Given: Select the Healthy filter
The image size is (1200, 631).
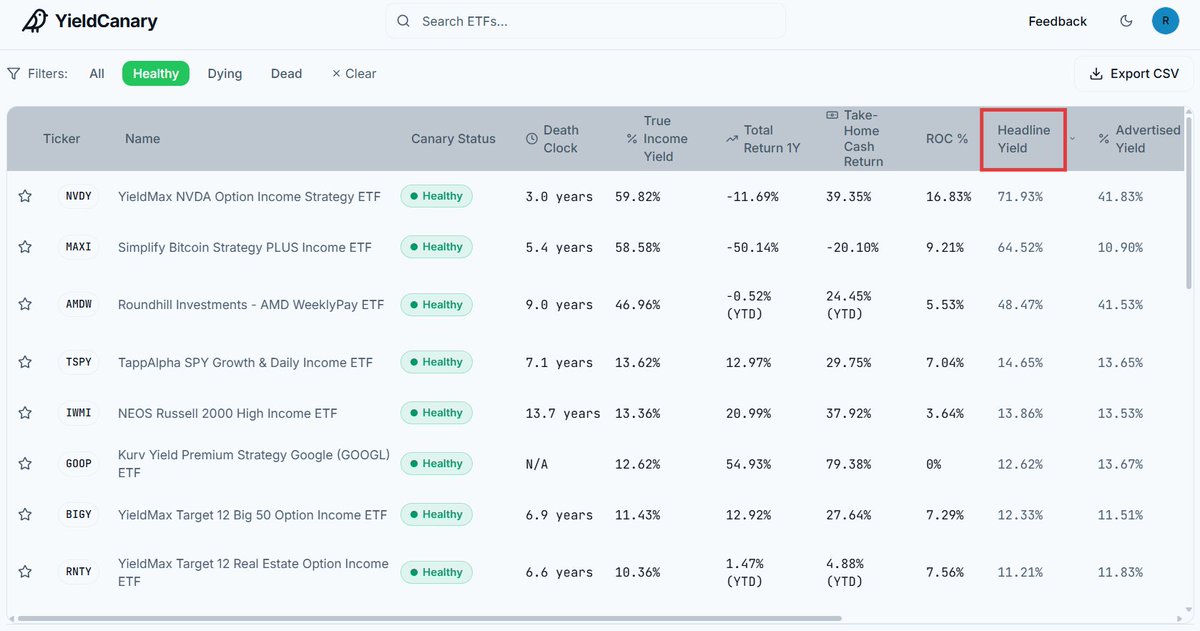Looking at the screenshot, I should [156, 74].
